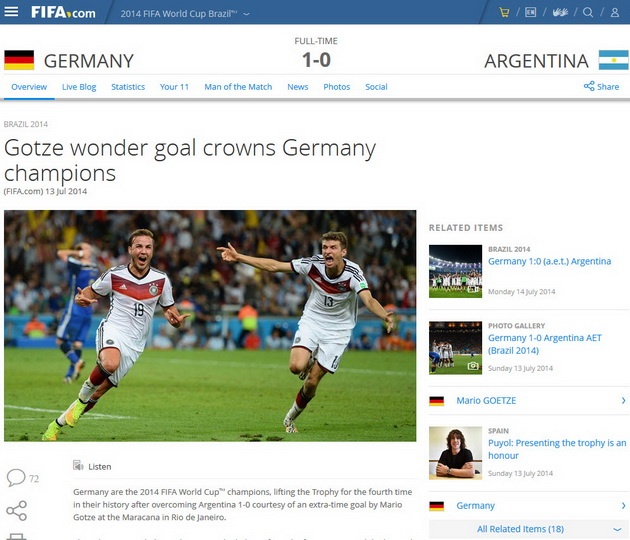Image resolution: width=630 pixels, height=540 pixels.
Task: Open Germany 1:0 (a.e.t.) Argentina link
Action: [x=549, y=261]
